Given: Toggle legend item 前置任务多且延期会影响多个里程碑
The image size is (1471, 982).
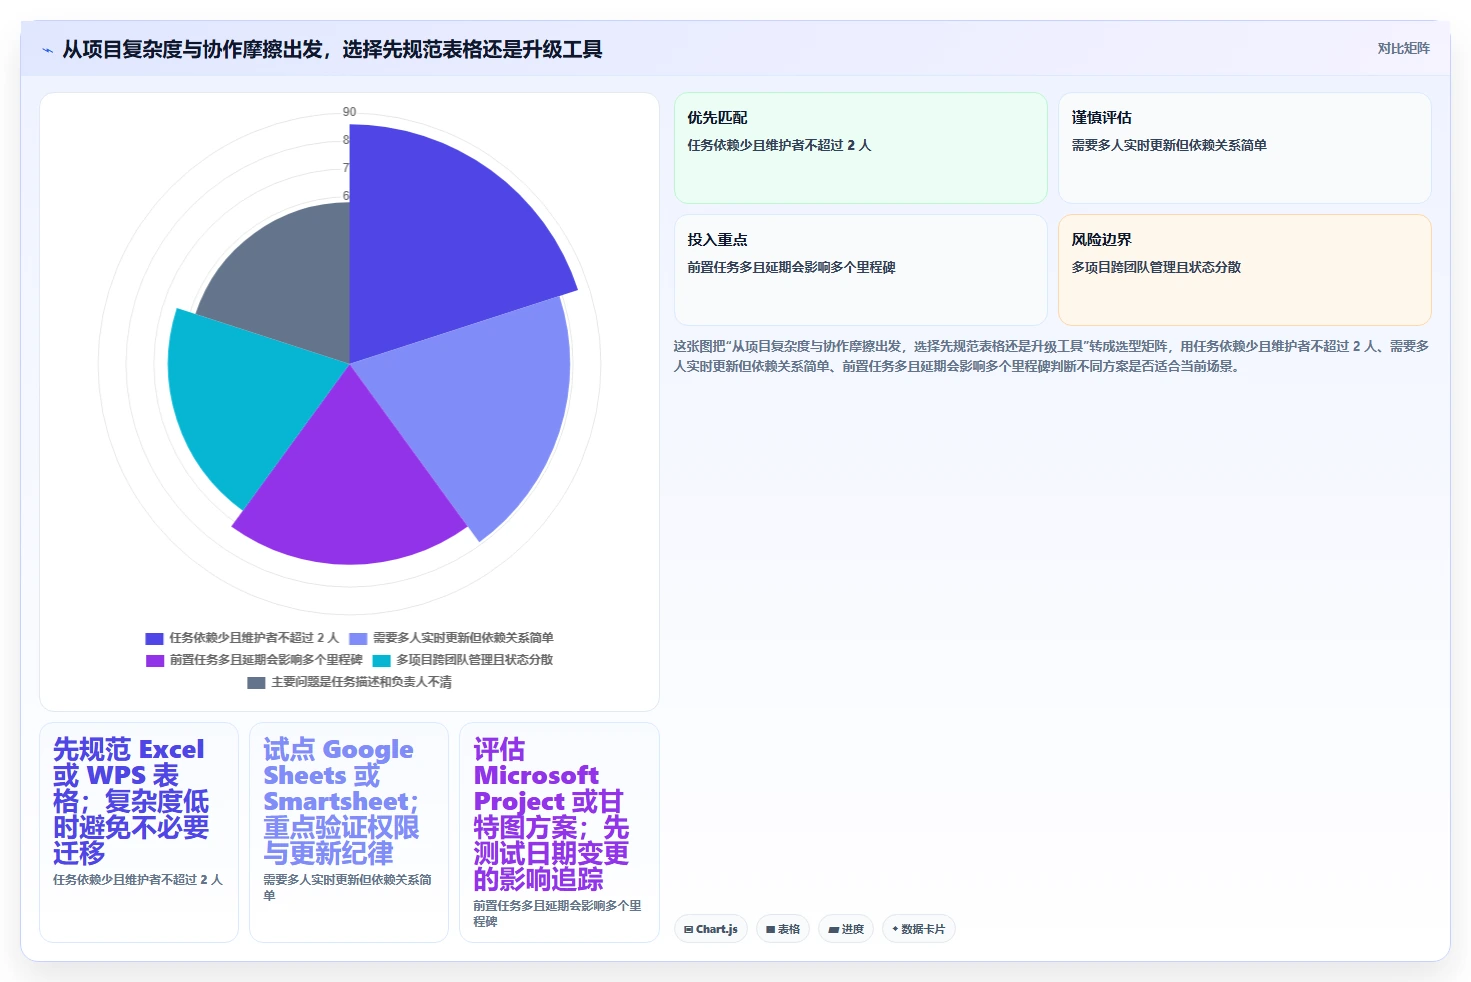Looking at the screenshot, I should (x=254, y=660).
